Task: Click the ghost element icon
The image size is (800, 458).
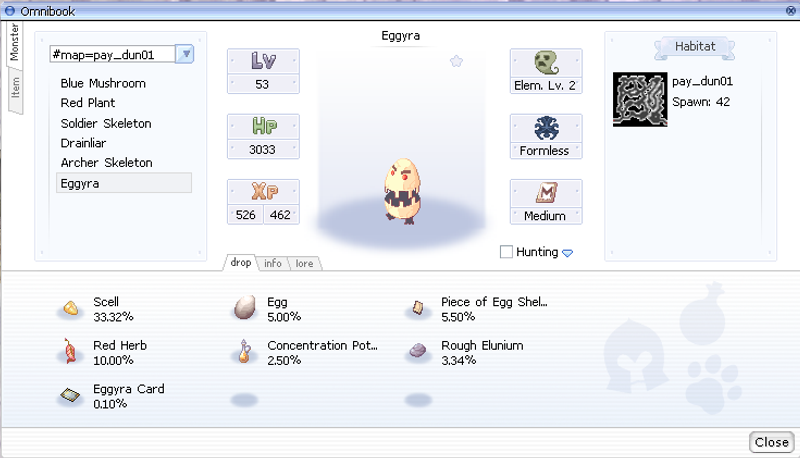Action: [x=546, y=62]
